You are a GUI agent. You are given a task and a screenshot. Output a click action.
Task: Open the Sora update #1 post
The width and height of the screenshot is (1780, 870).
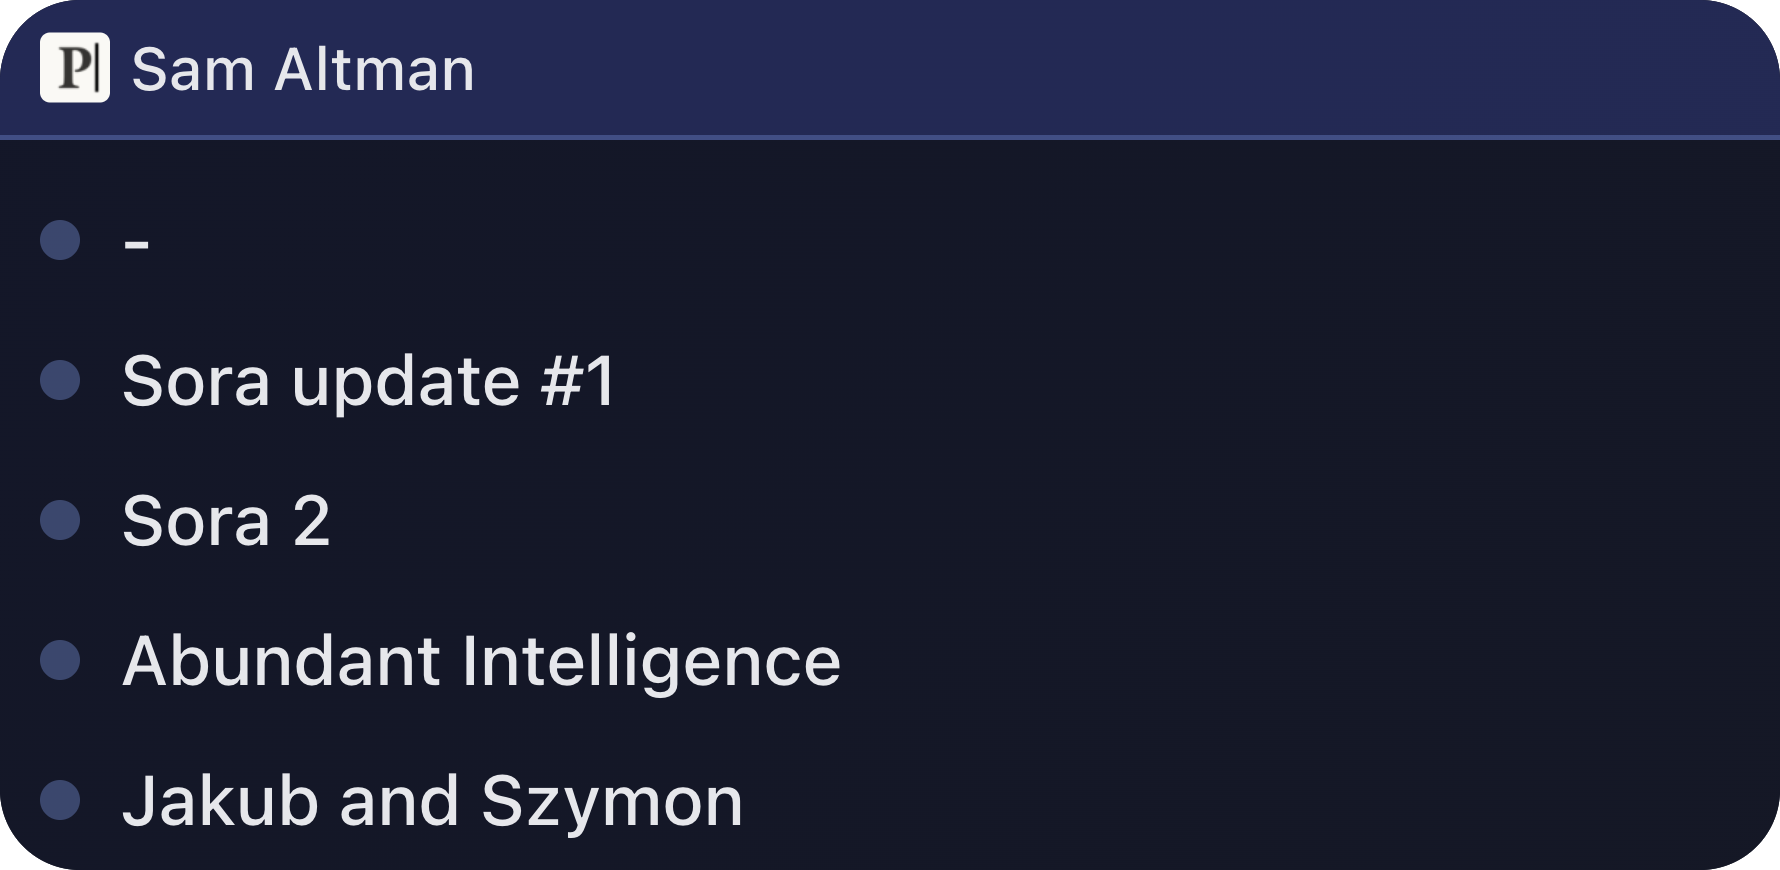368,382
